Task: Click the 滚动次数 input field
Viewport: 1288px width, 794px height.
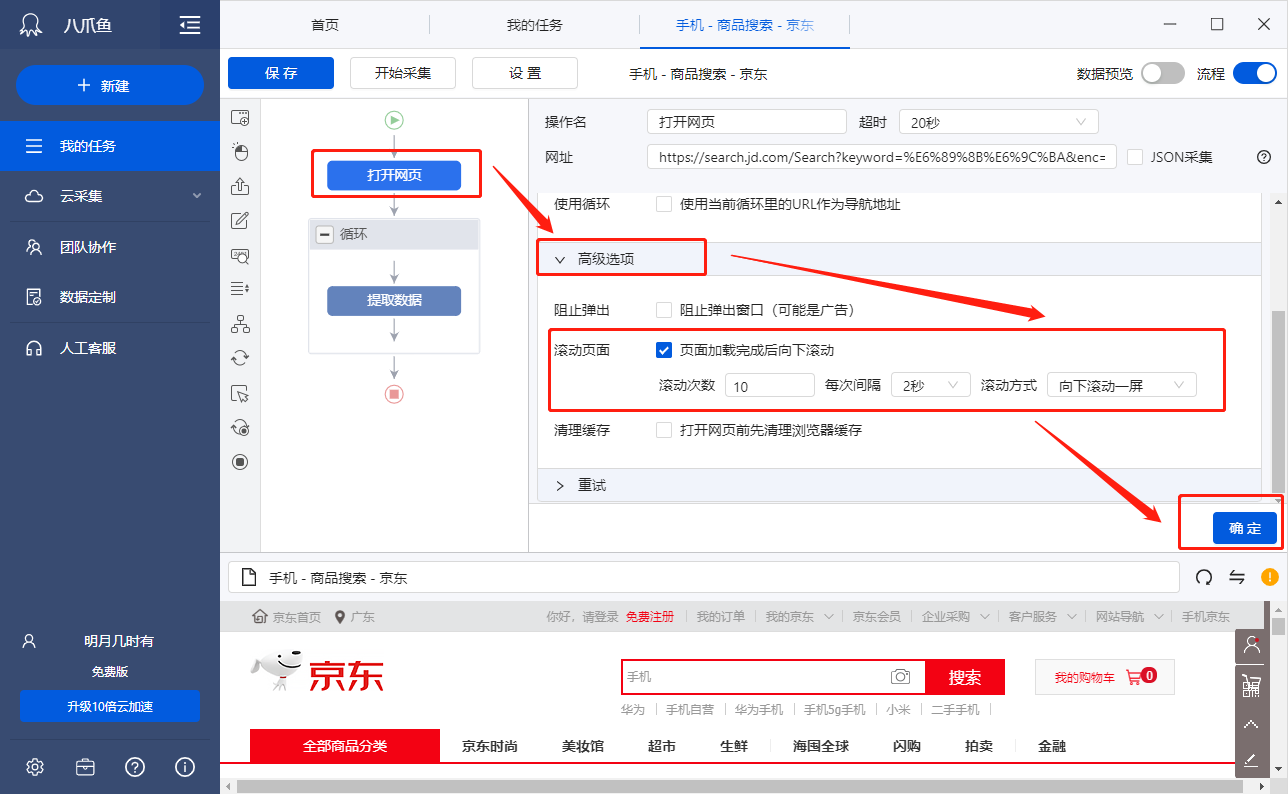Action: 770,385
